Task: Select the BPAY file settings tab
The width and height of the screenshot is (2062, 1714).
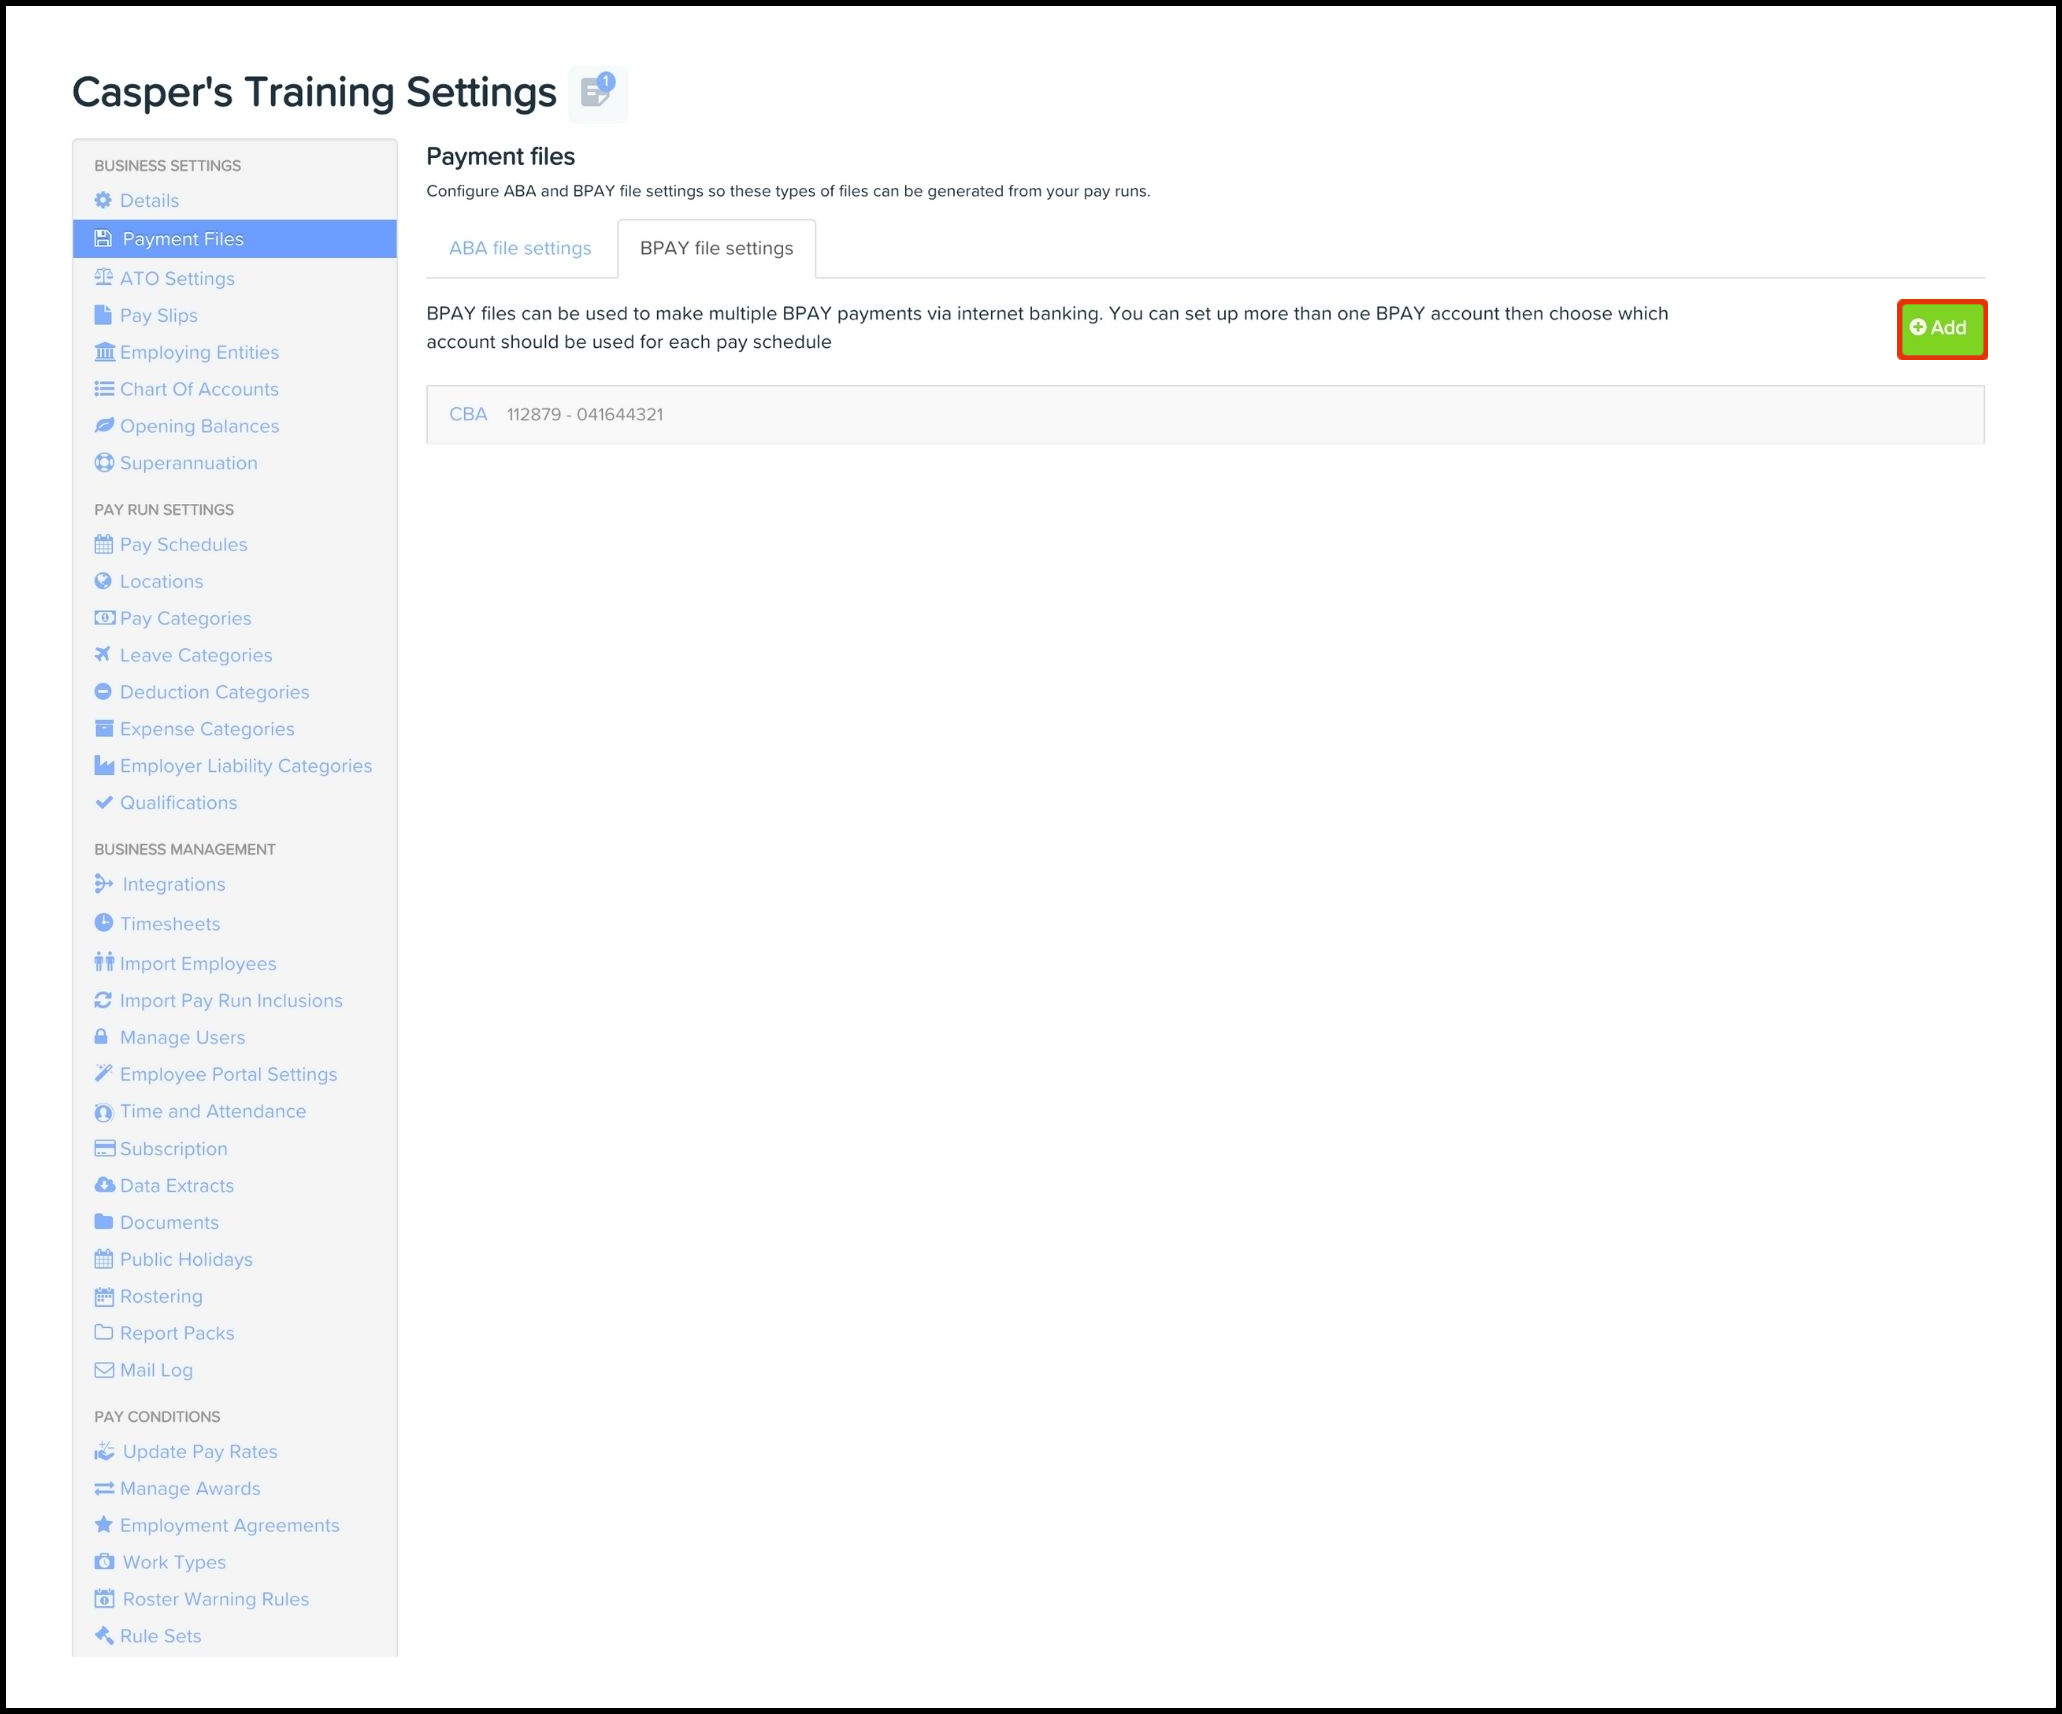Action: tap(716, 248)
